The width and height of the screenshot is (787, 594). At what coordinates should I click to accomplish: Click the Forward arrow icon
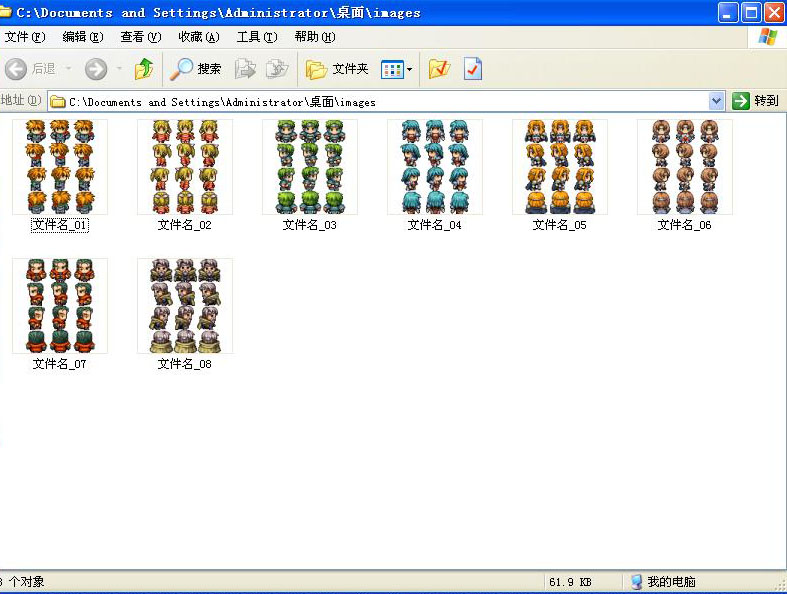point(96,69)
